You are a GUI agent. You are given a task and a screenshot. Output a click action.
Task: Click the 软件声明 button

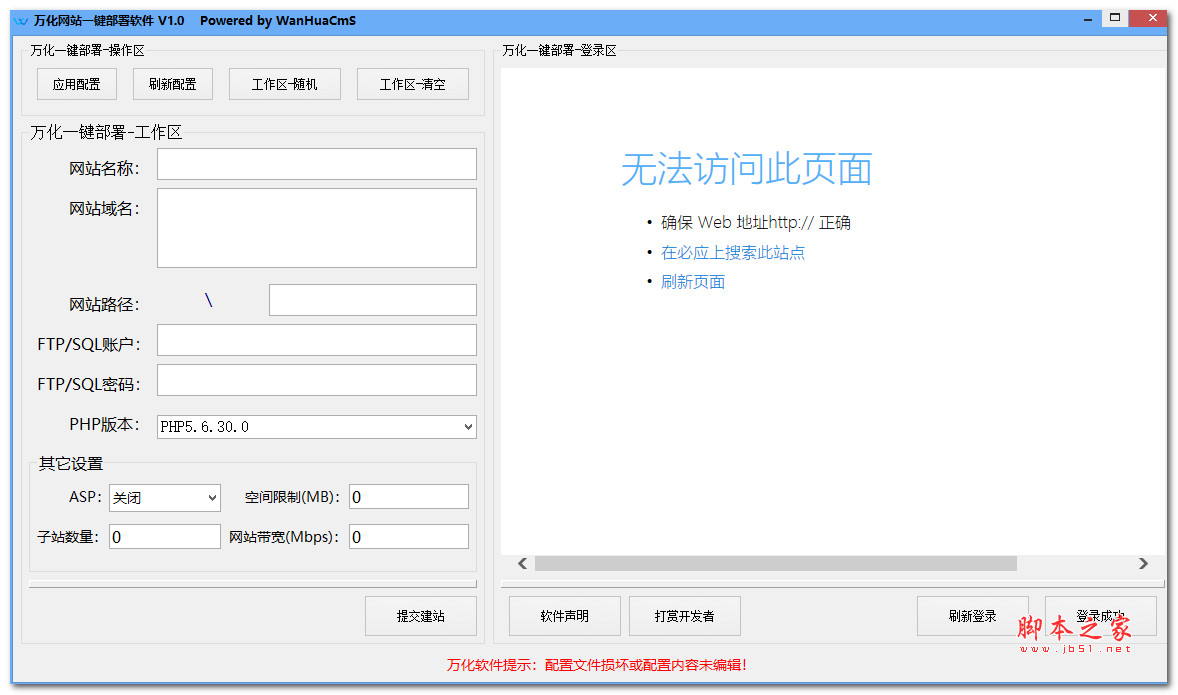pyautogui.click(x=564, y=616)
